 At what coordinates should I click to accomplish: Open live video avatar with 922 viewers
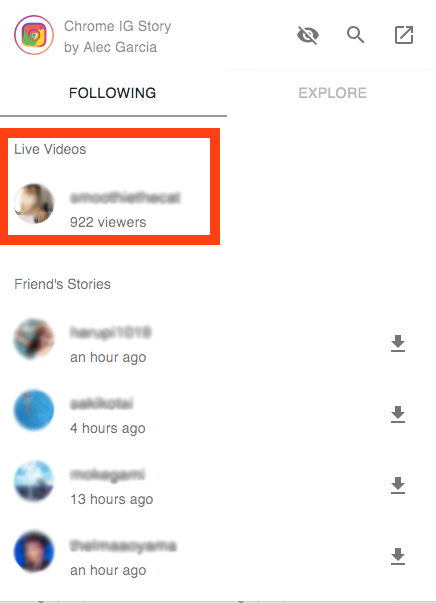pos(34,203)
